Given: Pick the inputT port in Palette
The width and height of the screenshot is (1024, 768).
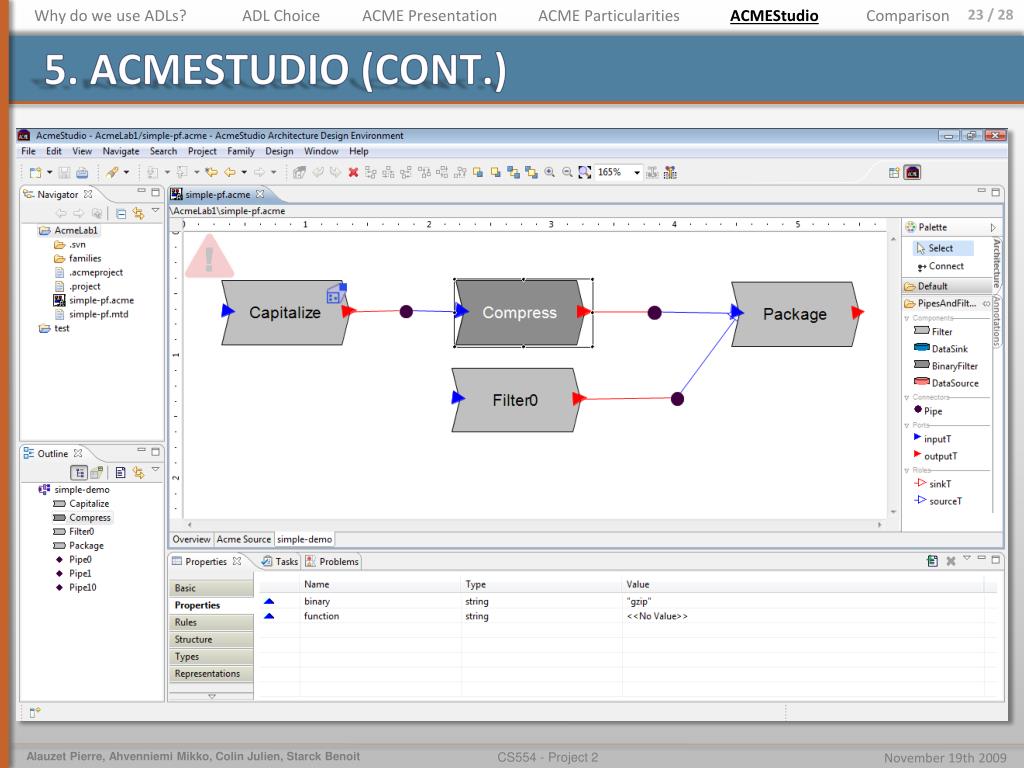Looking at the screenshot, I should [932, 439].
